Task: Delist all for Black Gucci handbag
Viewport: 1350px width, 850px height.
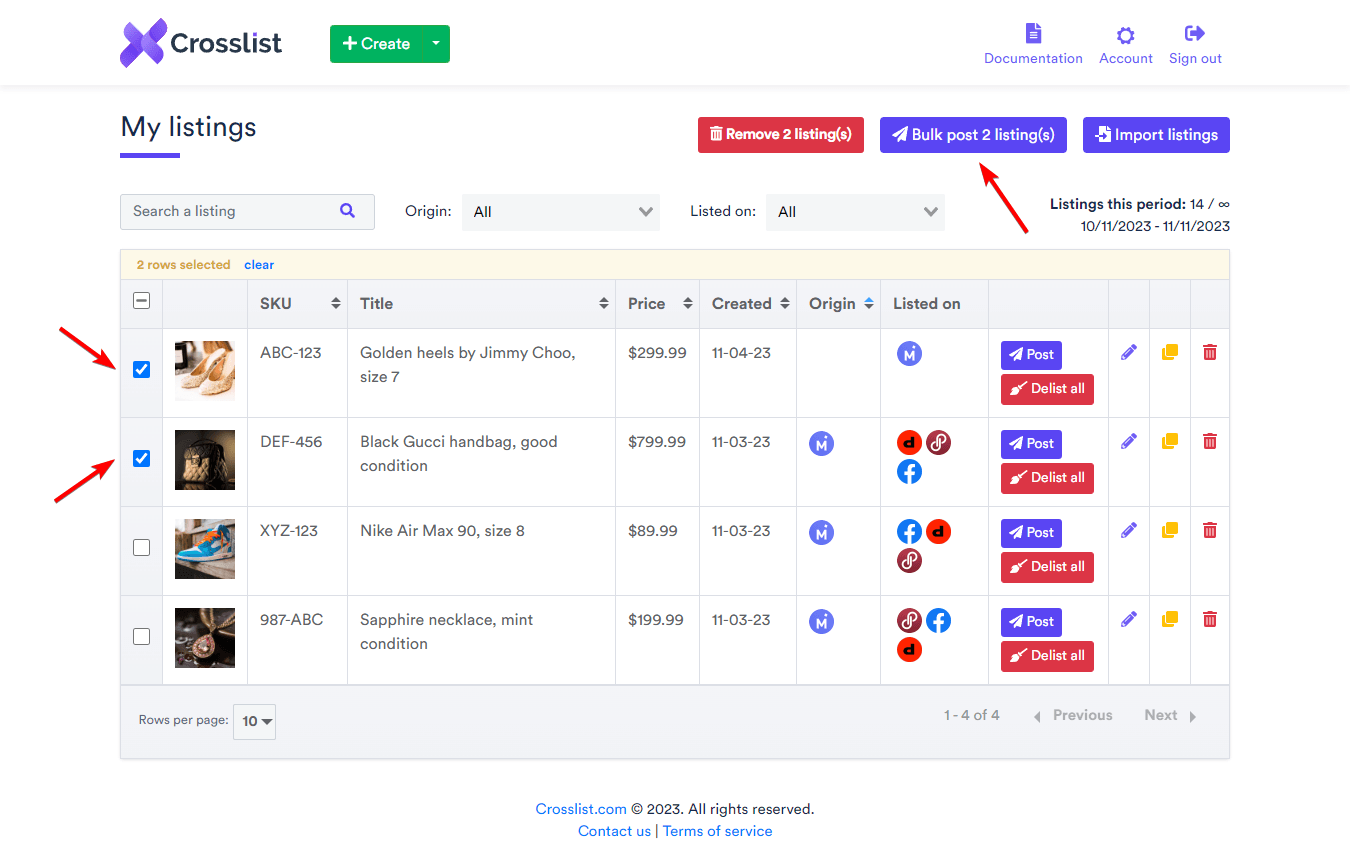Action: (x=1047, y=478)
